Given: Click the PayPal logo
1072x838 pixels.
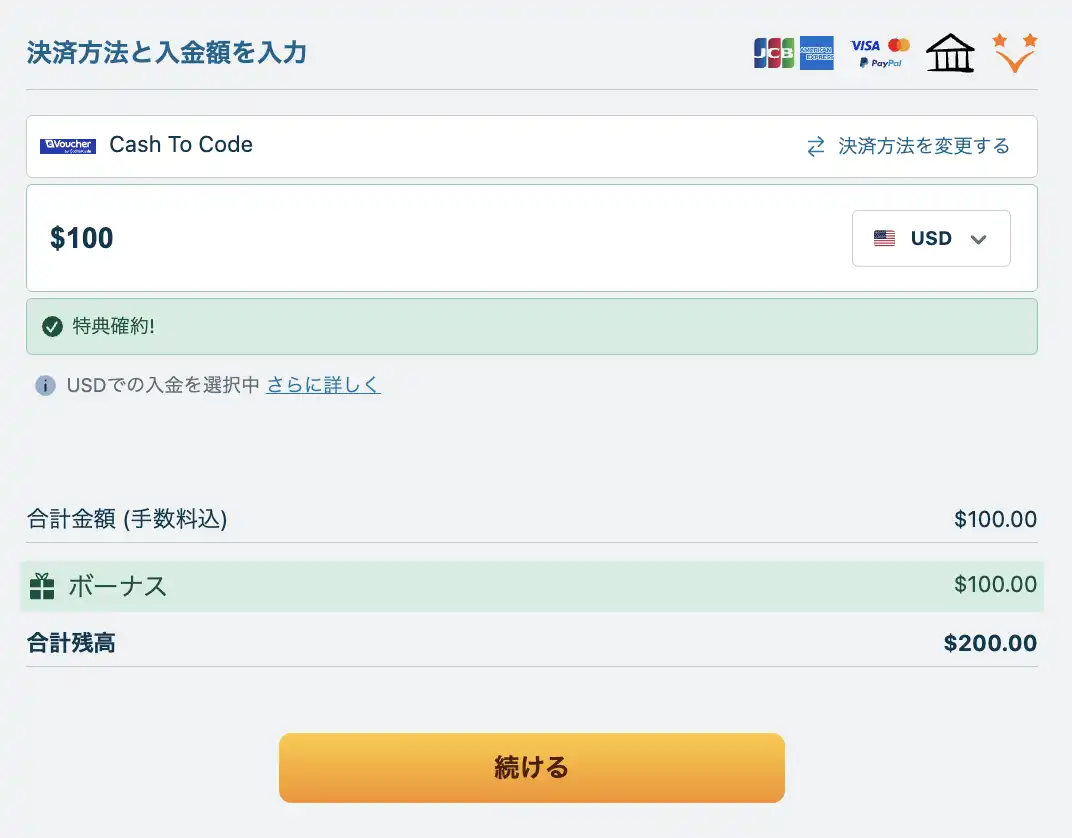Looking at the screenshot, I should point(880,63).
